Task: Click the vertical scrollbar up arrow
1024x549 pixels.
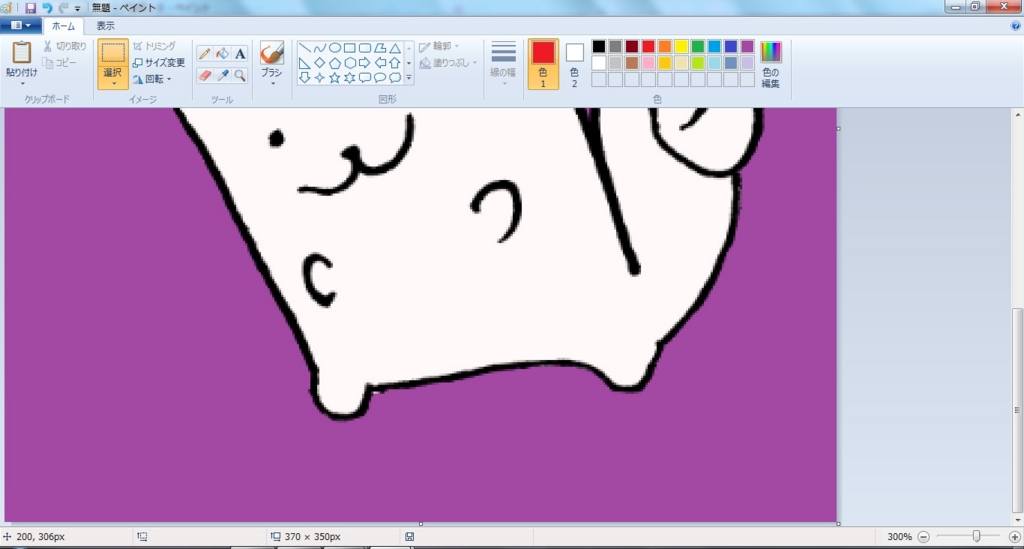Action: [1017, 115]
